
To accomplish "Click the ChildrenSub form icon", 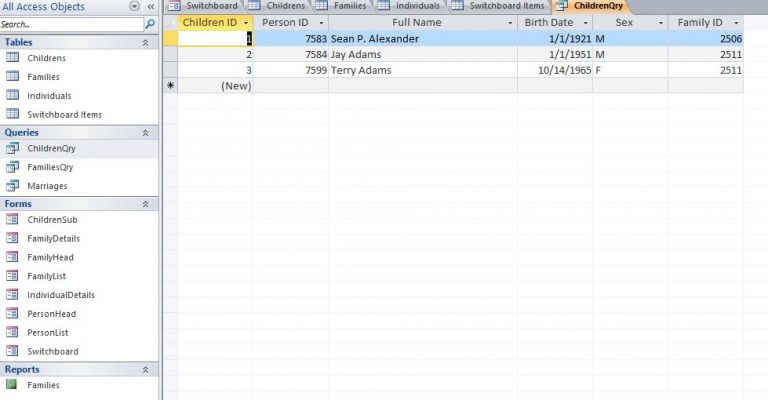I will [12, 219].
